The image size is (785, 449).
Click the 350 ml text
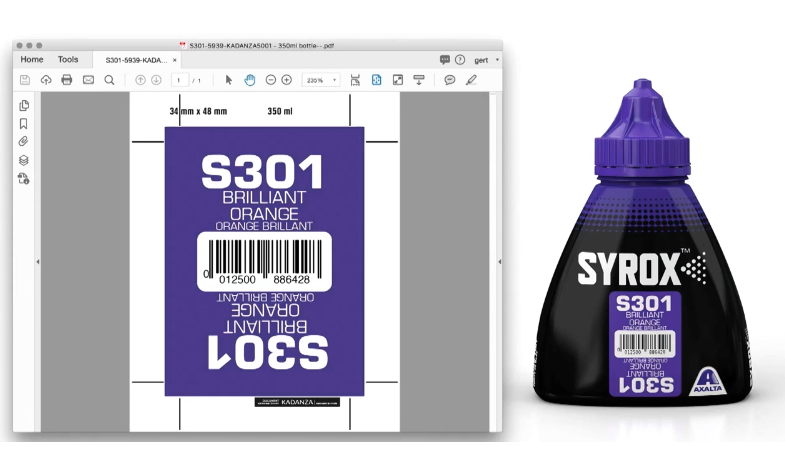point(280,111)
